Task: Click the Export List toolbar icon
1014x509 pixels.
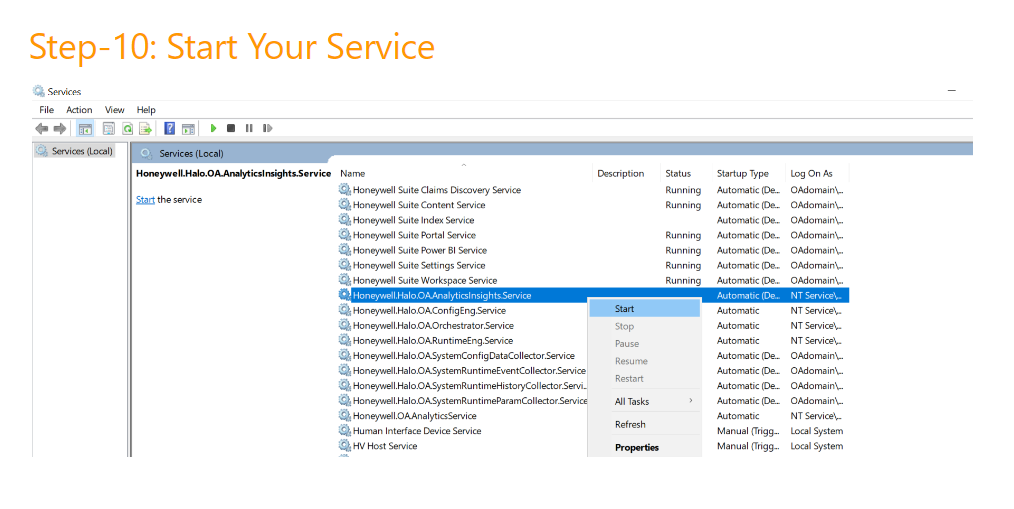Action: (145, 129)
